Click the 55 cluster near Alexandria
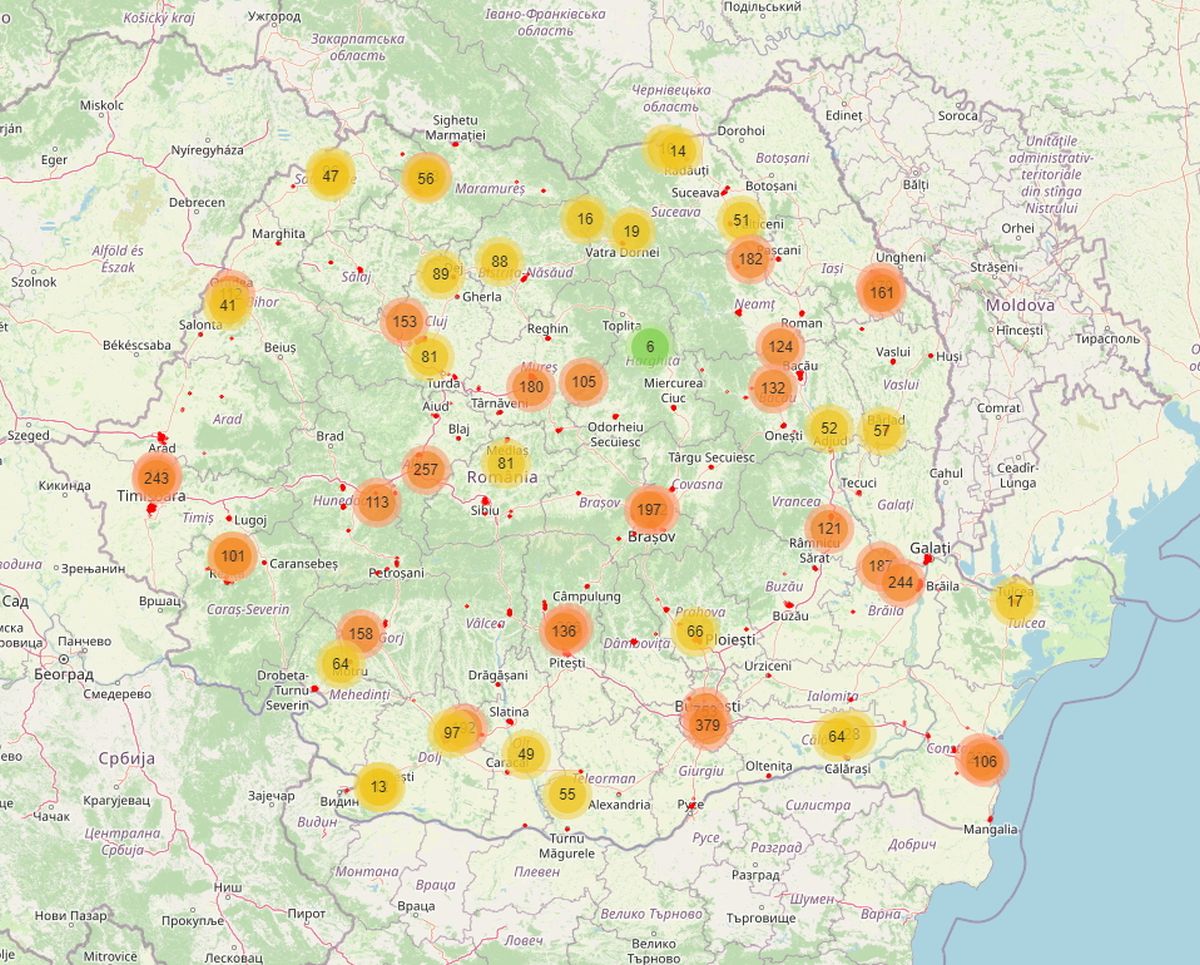This screenshot has width=1200, height=965. pyautogui.click(x=568, y=795)
